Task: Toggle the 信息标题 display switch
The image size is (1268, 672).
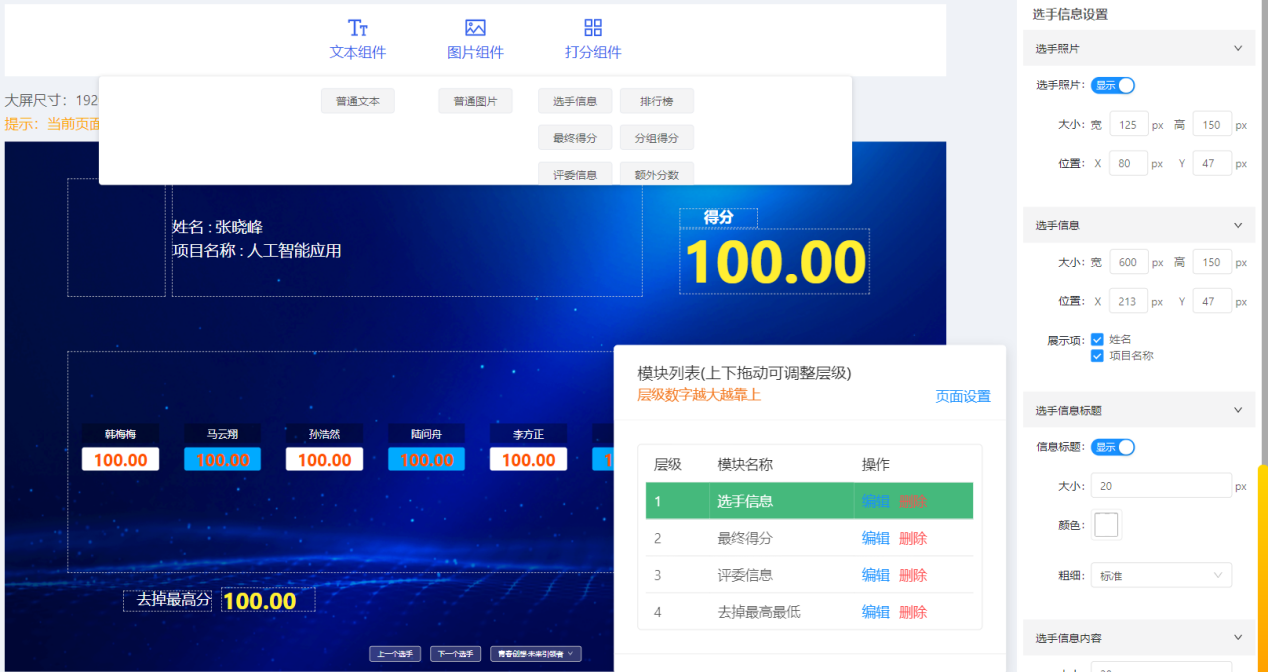Action: 1113,447
